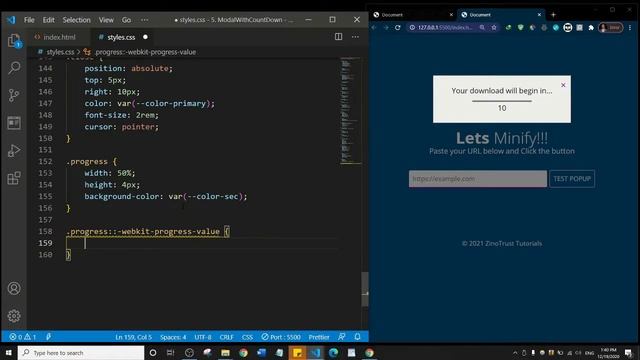Click Live Server Port : 5500 status item
The width and height of the screenshot is (640, 360).
point(281,337)
